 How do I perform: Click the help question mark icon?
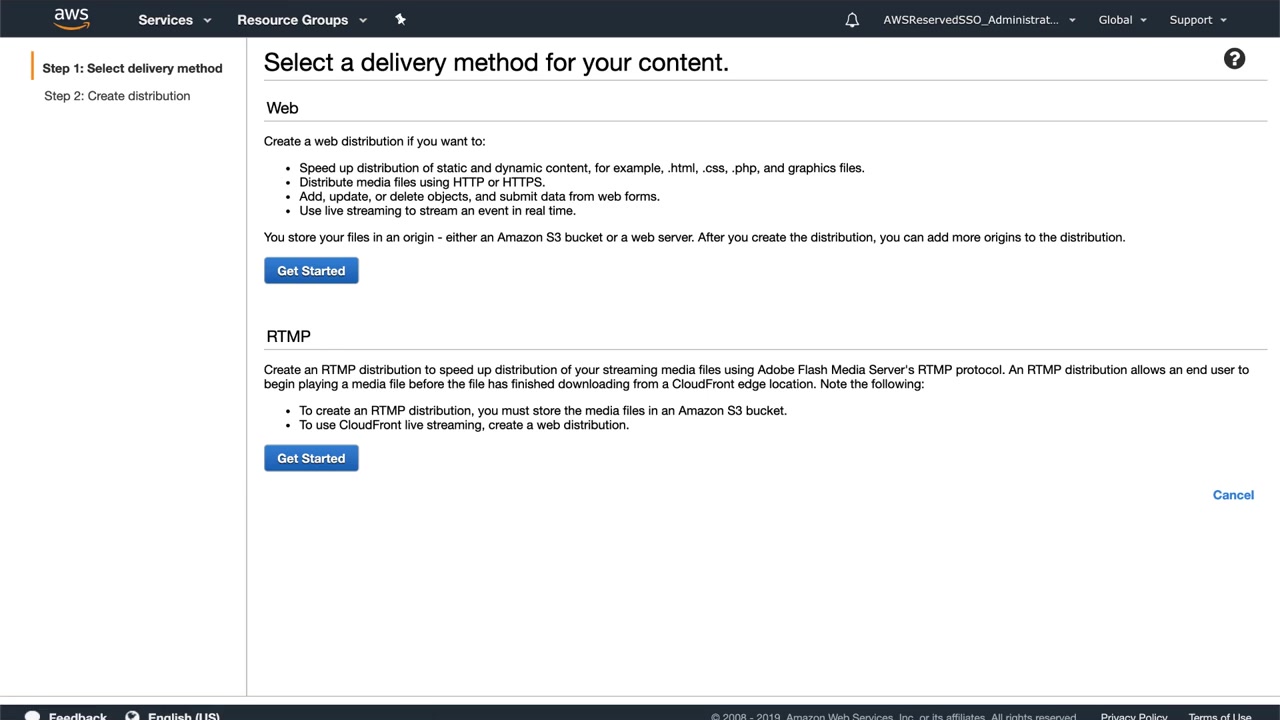(1234, 59)
